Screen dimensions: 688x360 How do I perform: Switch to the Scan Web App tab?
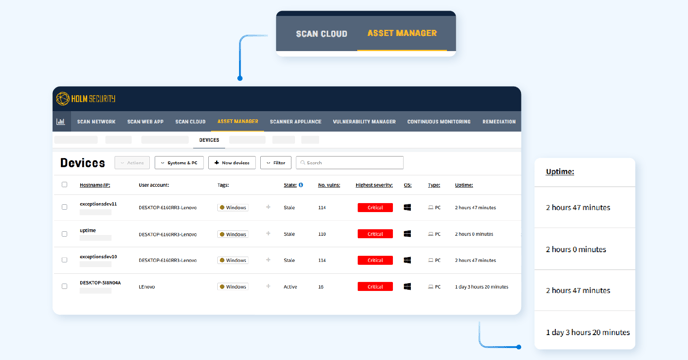145,122
